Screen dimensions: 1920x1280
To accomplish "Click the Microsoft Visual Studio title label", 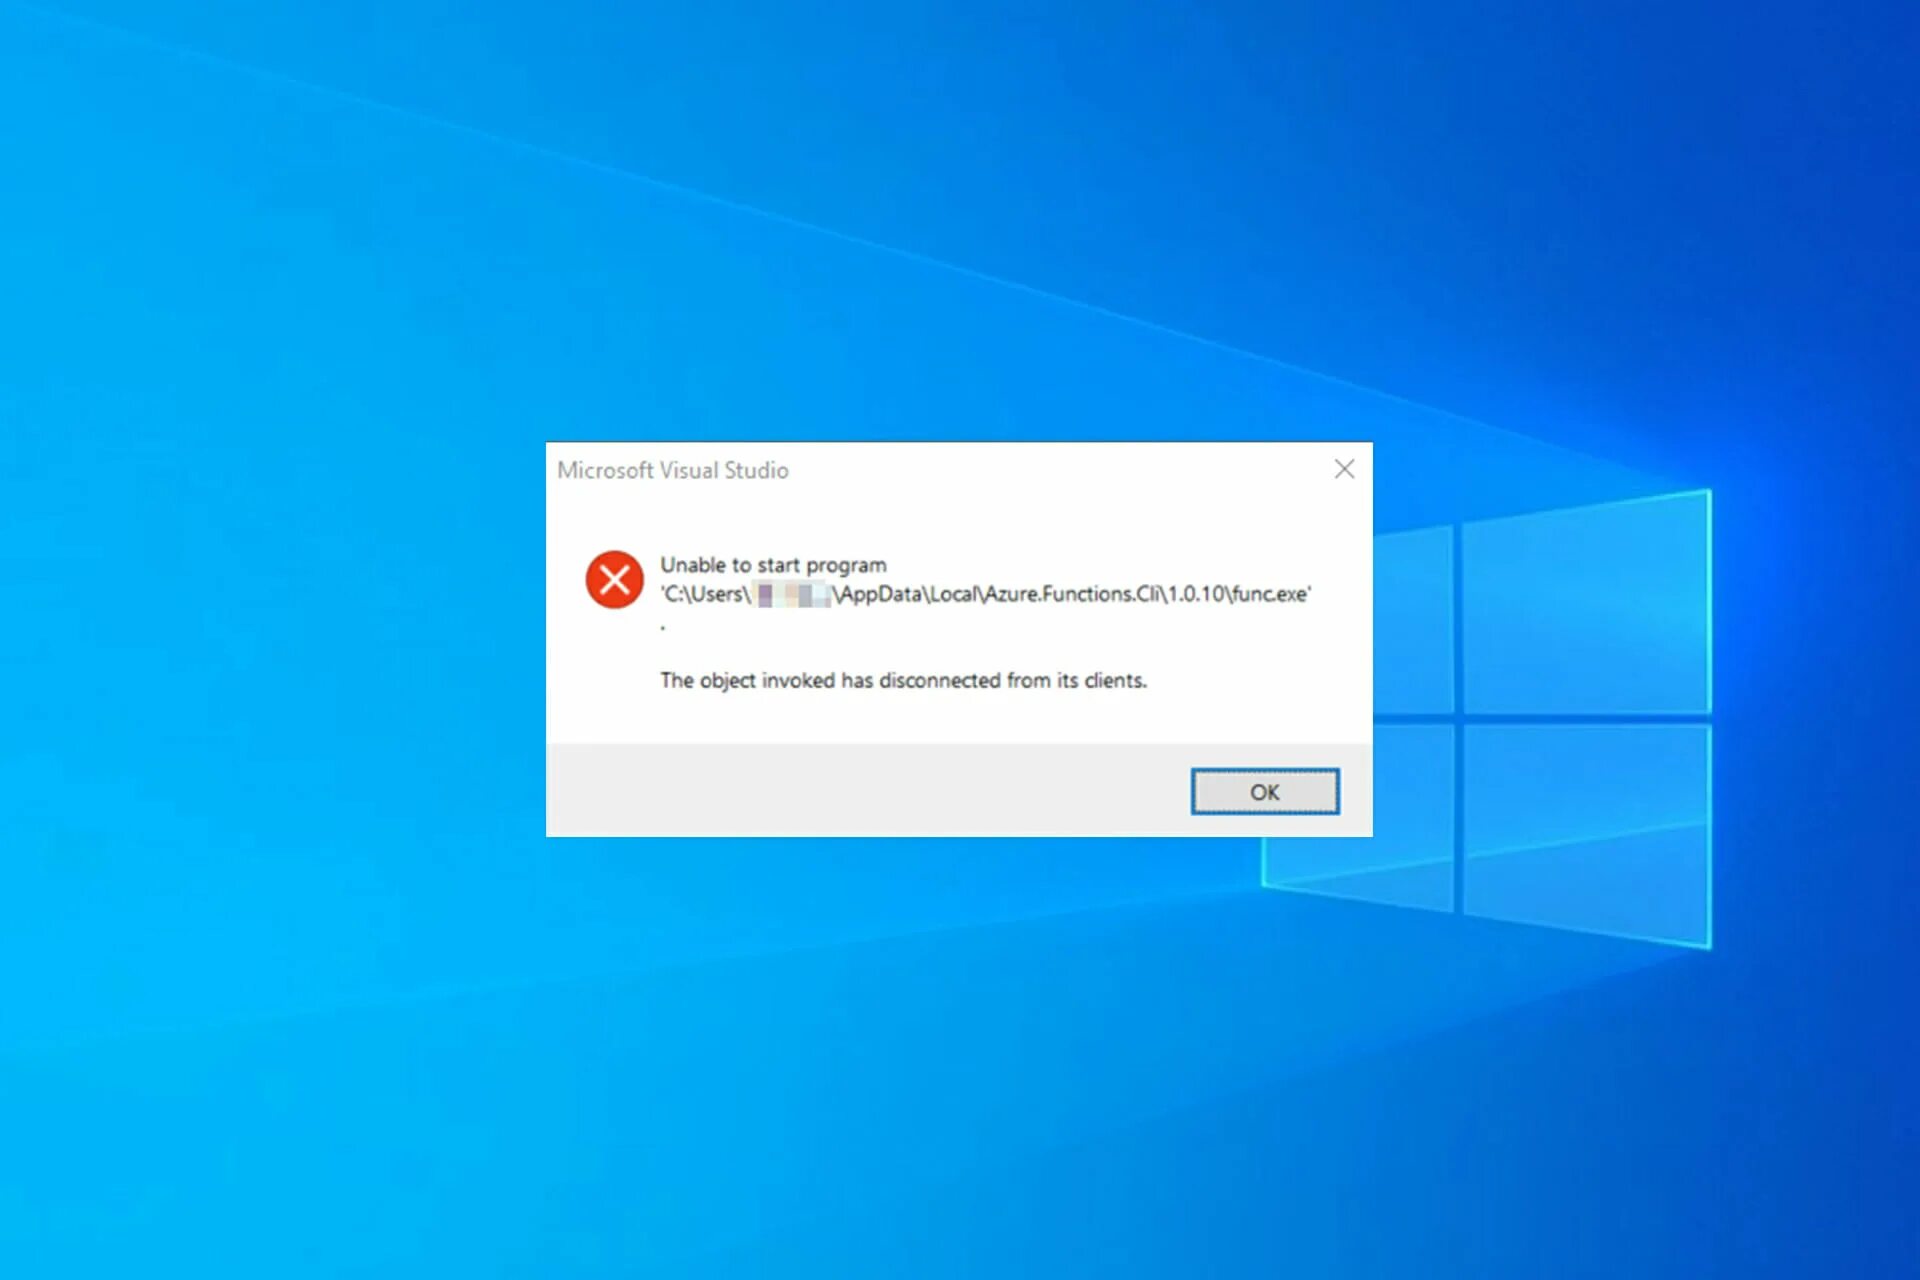I will coord(674,467).
